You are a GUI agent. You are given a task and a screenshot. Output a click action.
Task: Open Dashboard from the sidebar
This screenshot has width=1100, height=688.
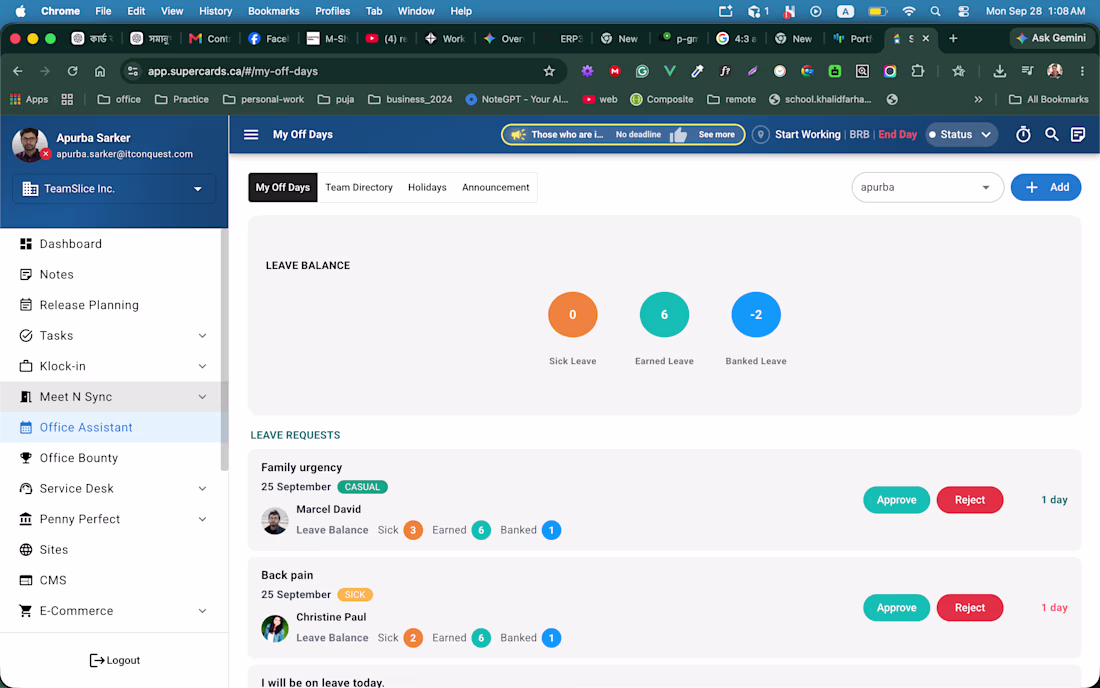click(x=112, y=244)
